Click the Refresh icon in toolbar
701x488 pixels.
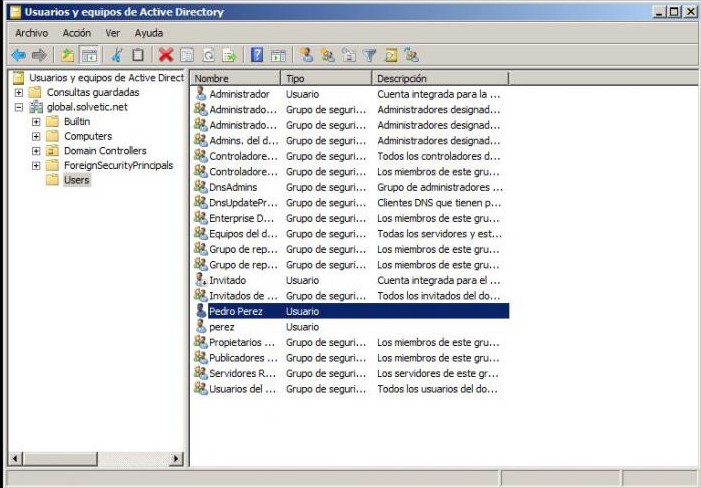(x=209, y=55)
